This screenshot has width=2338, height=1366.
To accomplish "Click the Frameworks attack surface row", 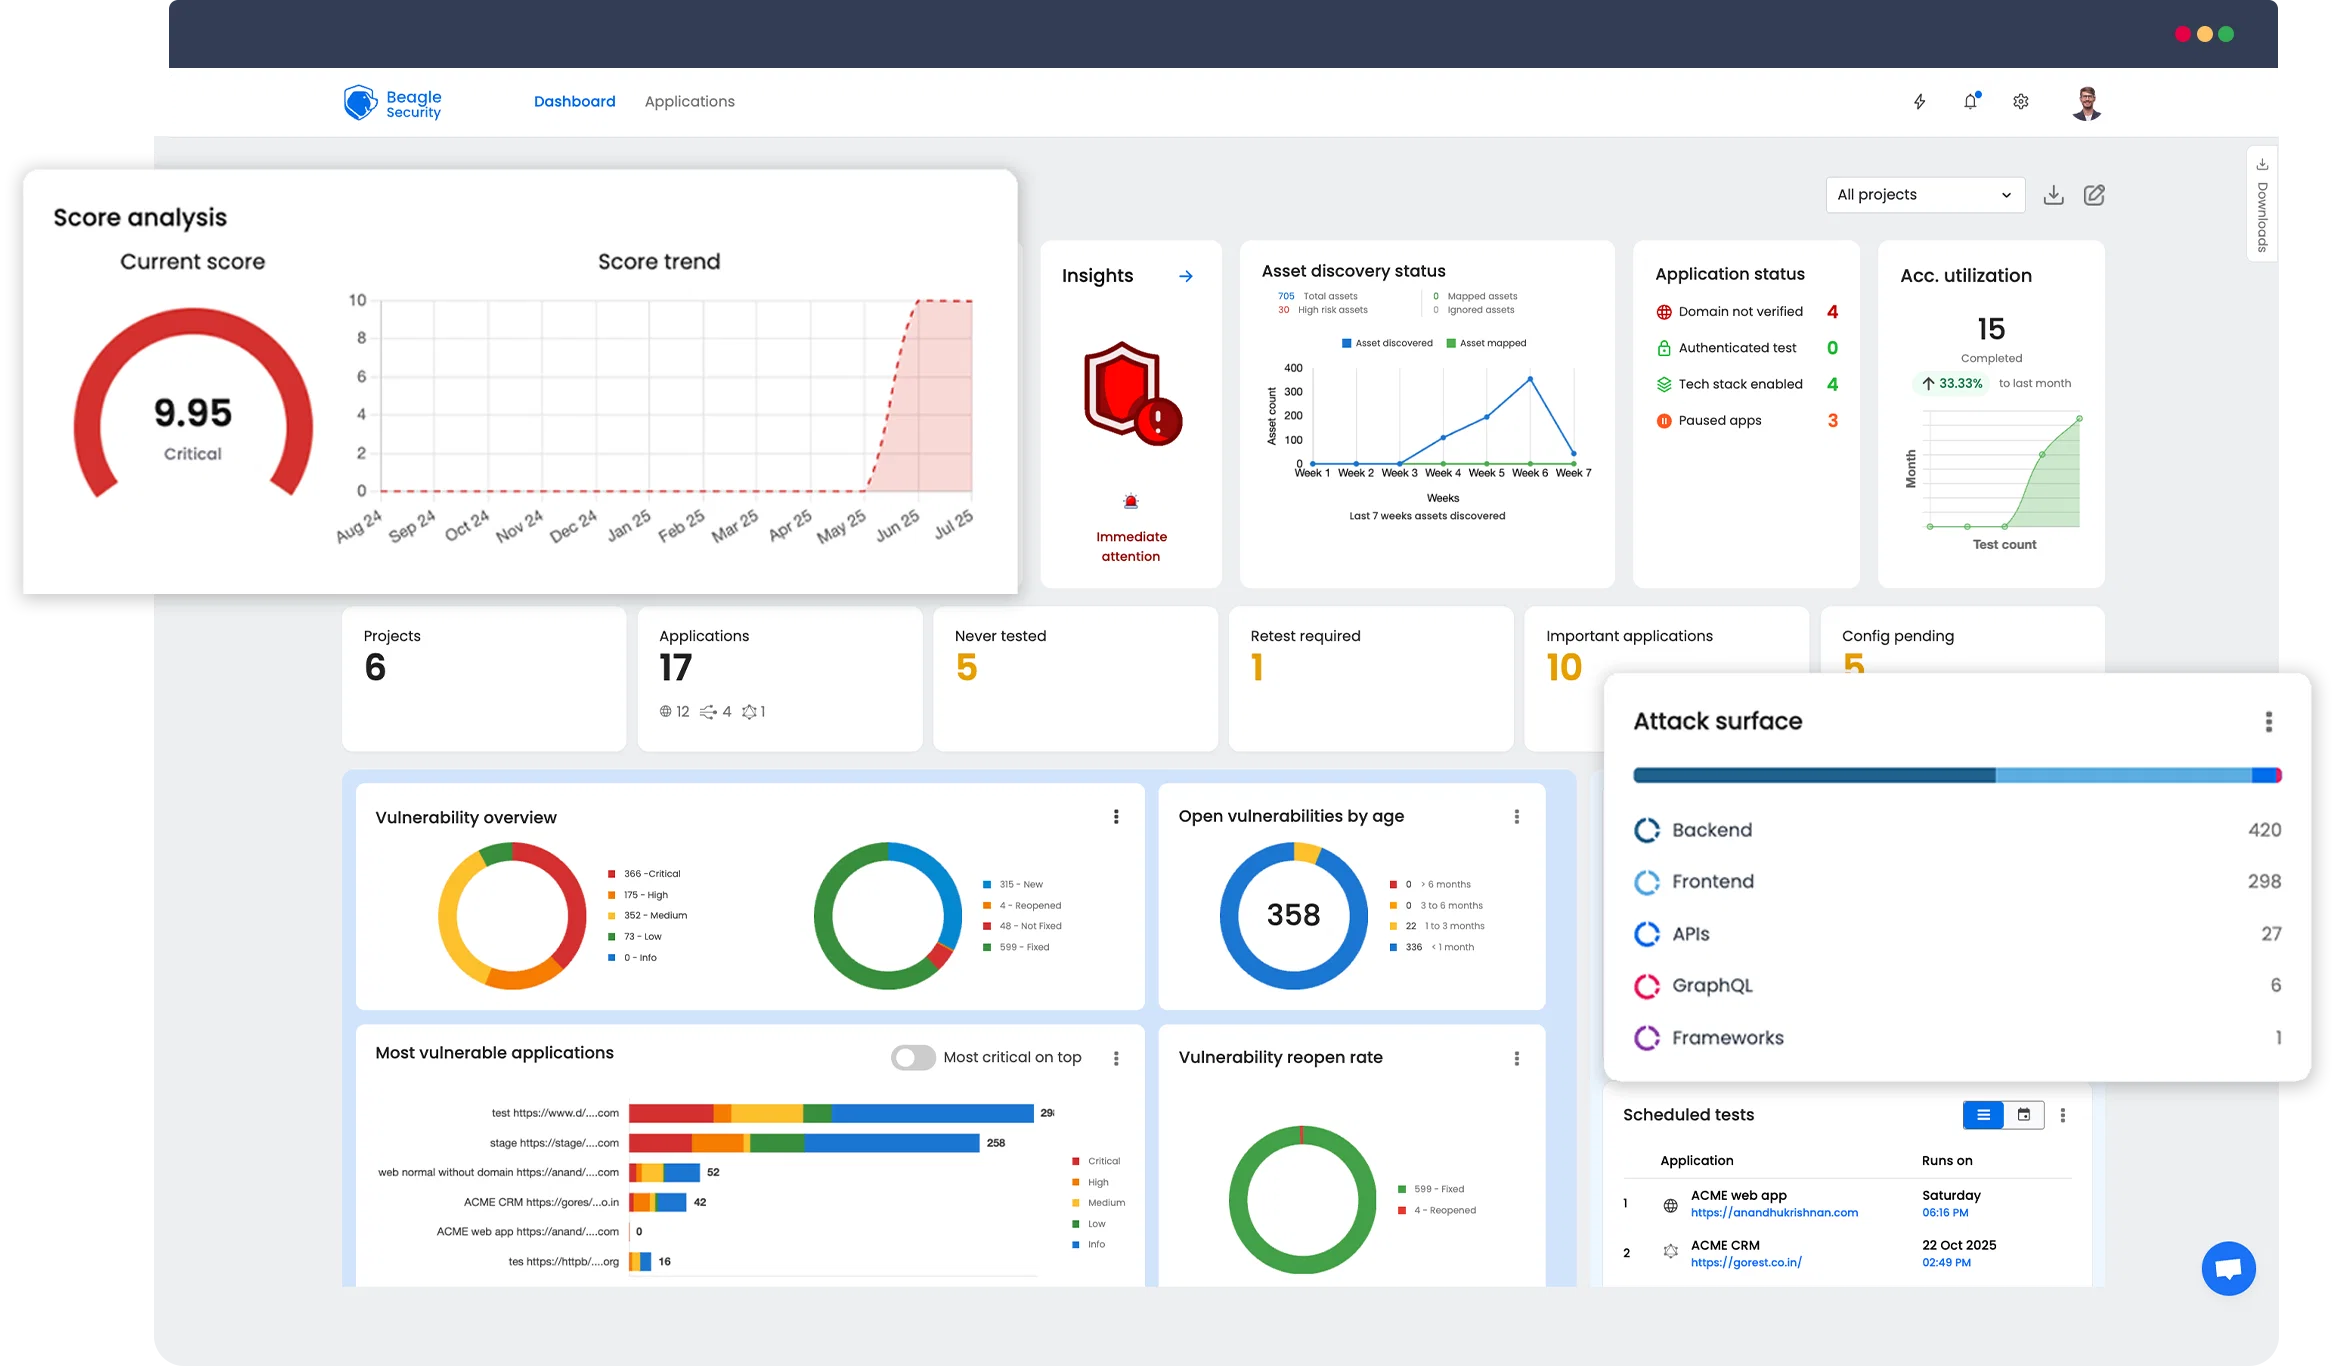I will [1957, 1038].
